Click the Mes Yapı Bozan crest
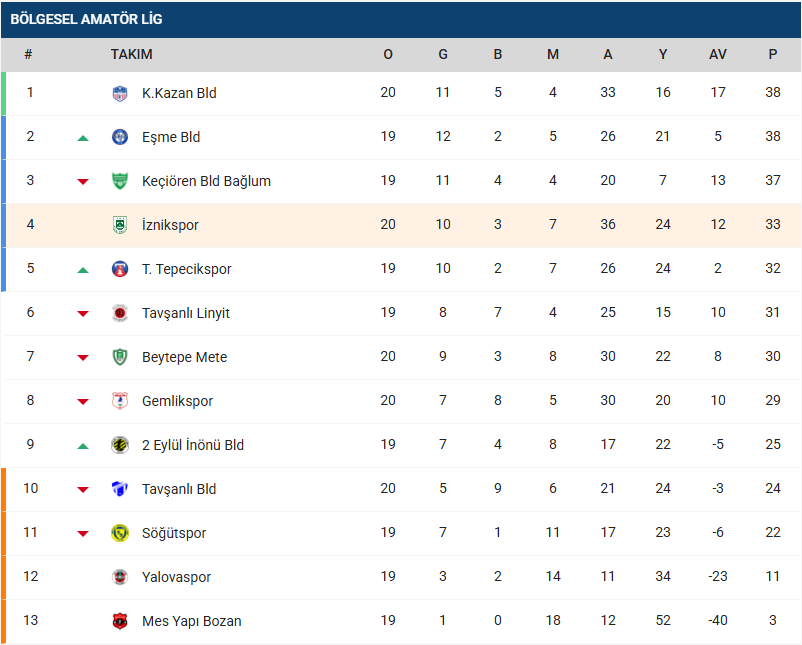Image resolution: width=802 pixels, height=645 pixels. 120,621
